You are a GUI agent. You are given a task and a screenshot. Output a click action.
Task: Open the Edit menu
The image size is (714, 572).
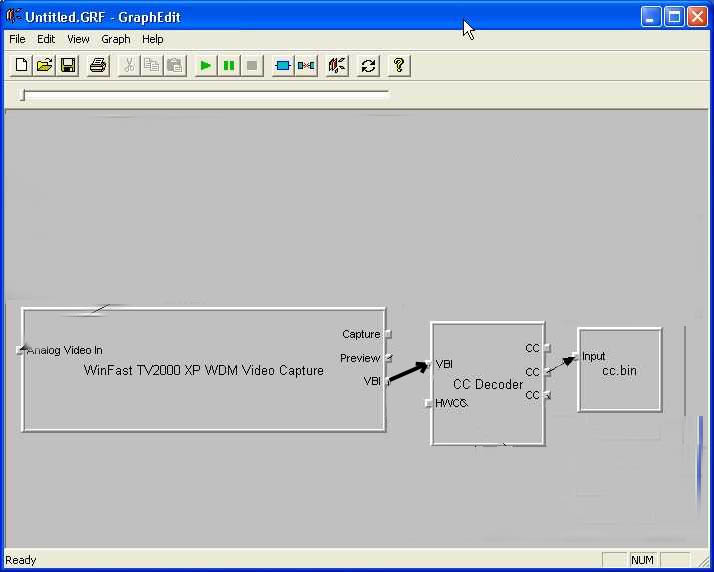[46, 40]
